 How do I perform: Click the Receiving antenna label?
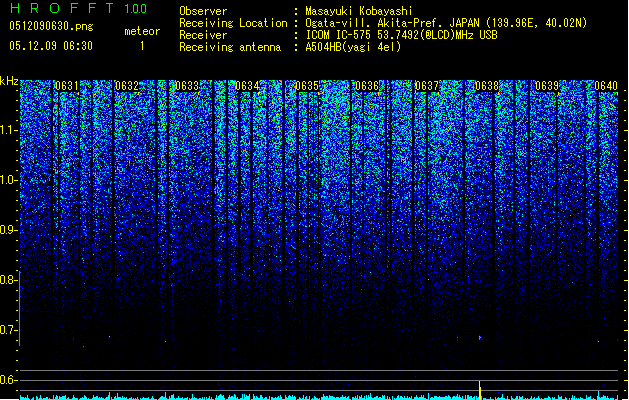(x=230, y=47)
